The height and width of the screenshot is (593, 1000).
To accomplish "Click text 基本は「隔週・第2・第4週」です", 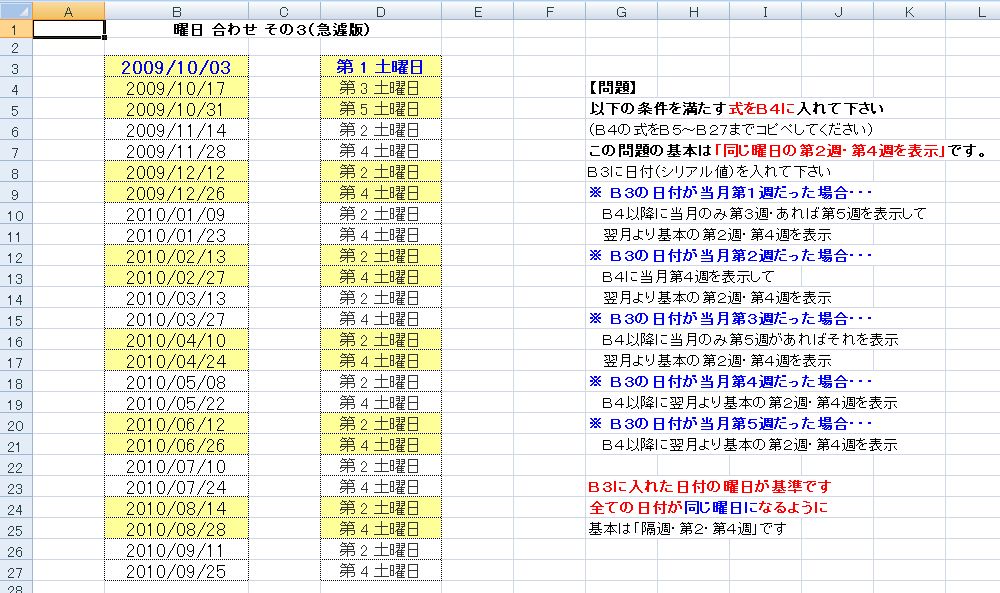I will coord(688,529).
